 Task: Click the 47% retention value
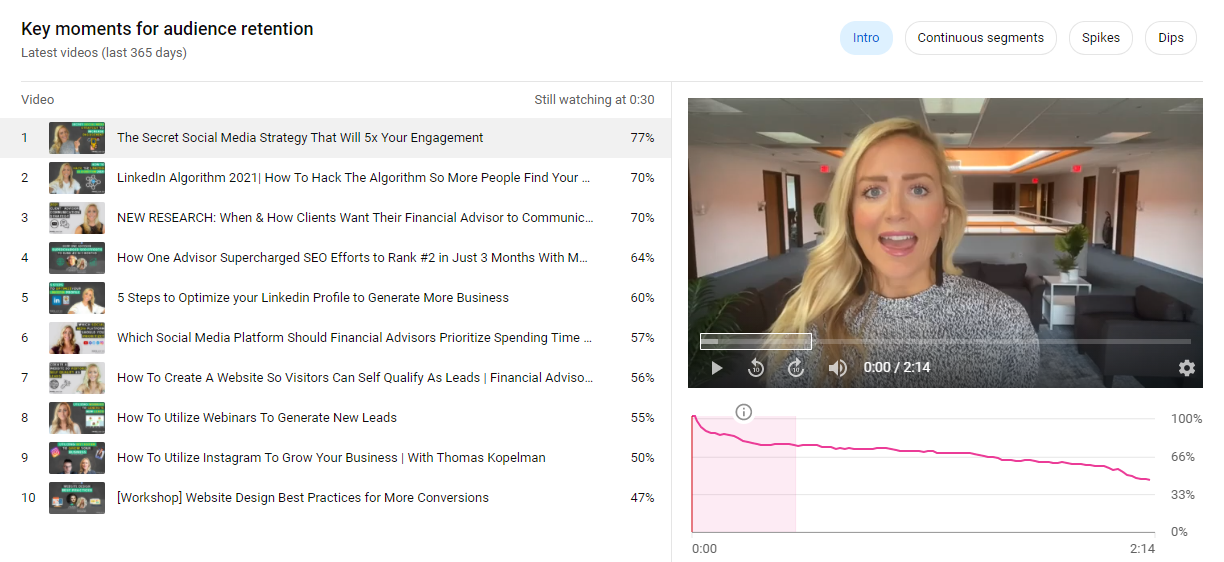pyautogui.click(x=642, y=498)
